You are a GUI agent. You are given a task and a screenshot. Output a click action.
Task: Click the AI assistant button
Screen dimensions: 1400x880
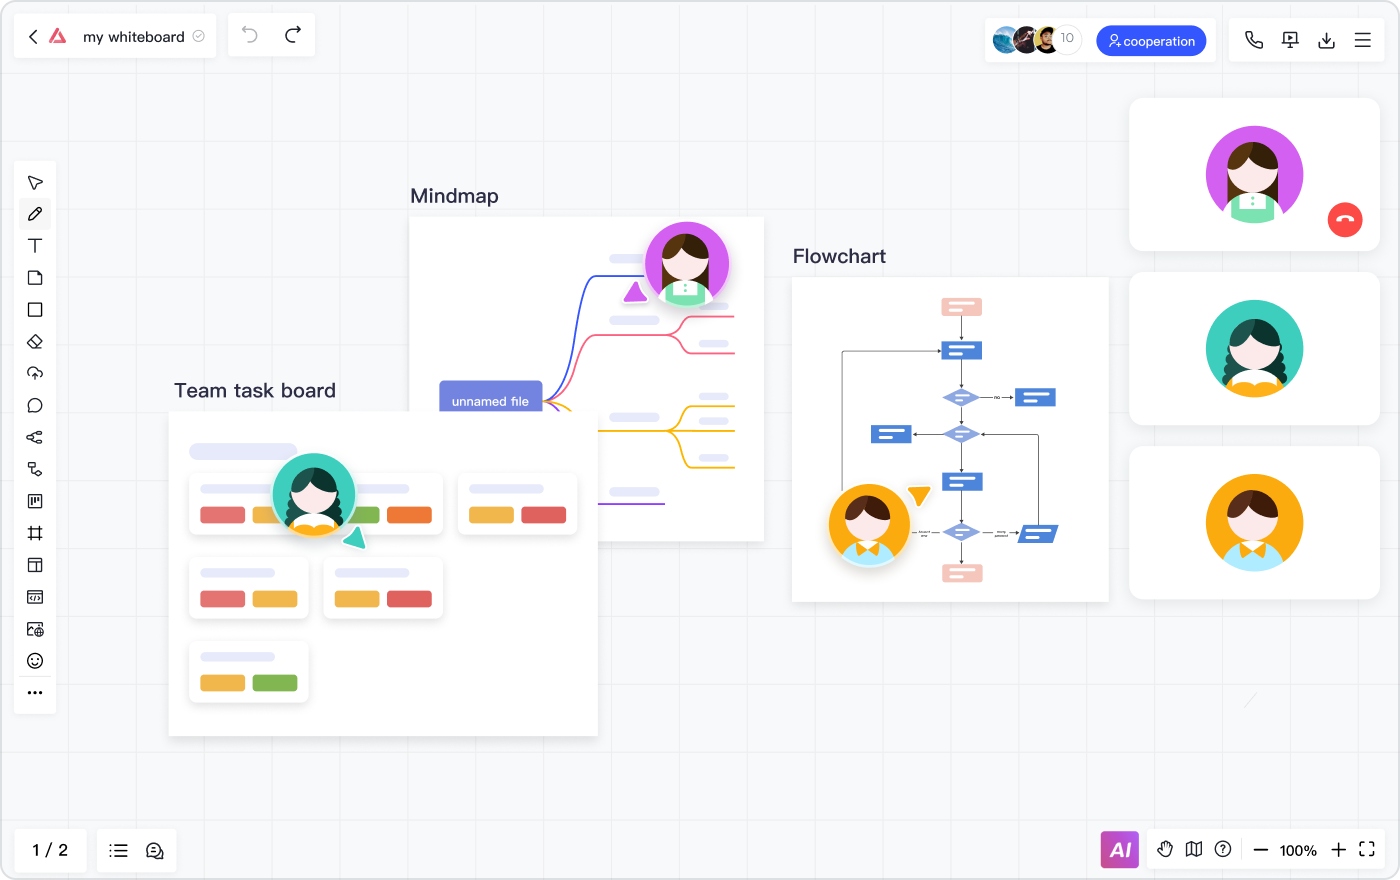(x=1120, y=850)
